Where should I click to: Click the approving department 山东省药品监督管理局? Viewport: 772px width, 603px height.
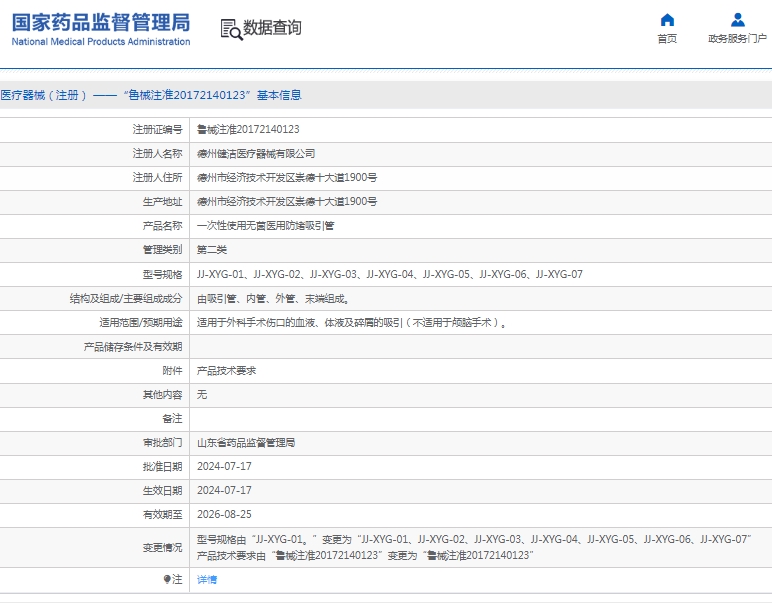(x=246, y=443)
